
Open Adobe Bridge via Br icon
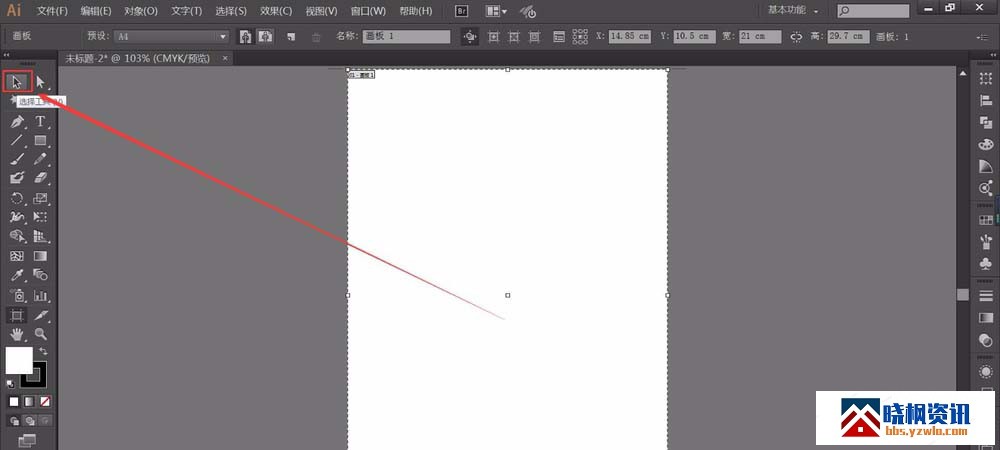pyautogui.click(x=461, y=11)
